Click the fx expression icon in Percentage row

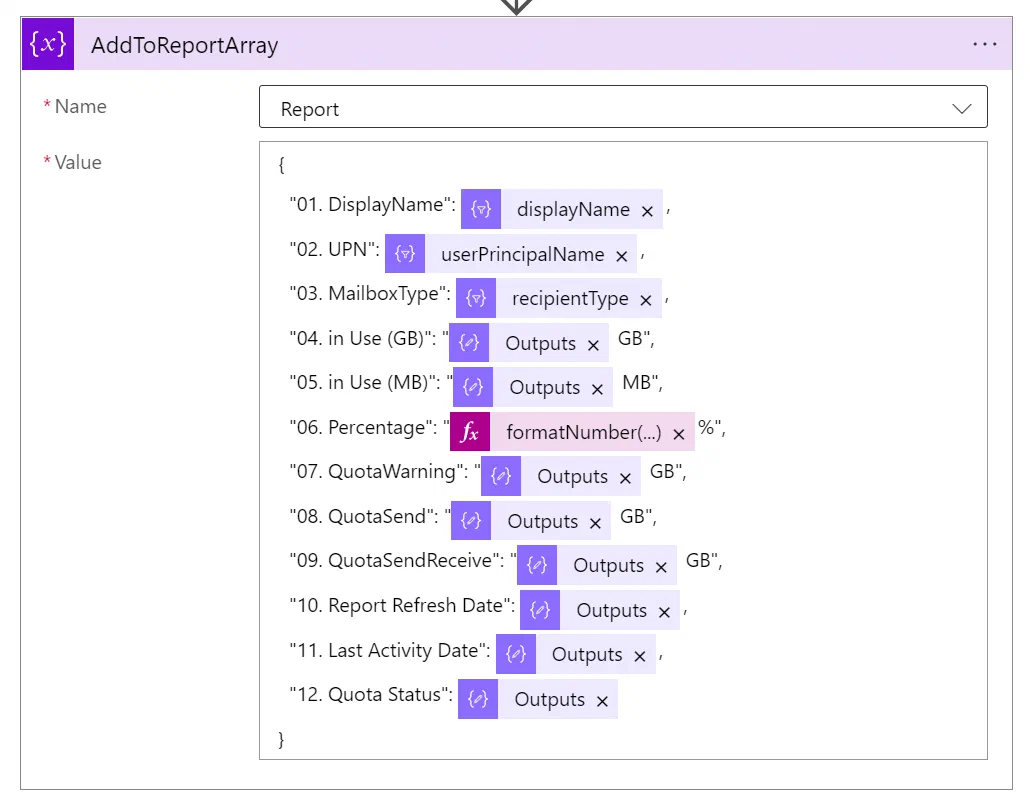(470, 432)
